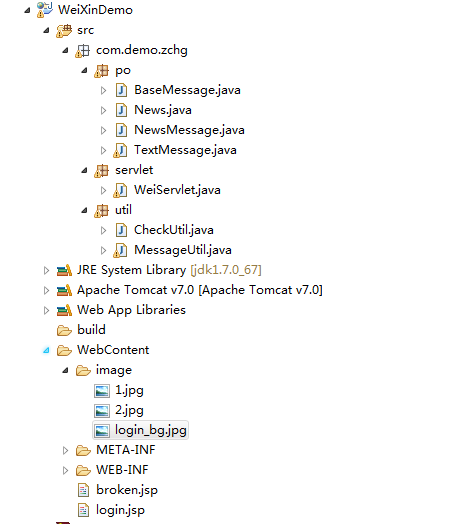Click the servlet package icon

pos(102,170)
